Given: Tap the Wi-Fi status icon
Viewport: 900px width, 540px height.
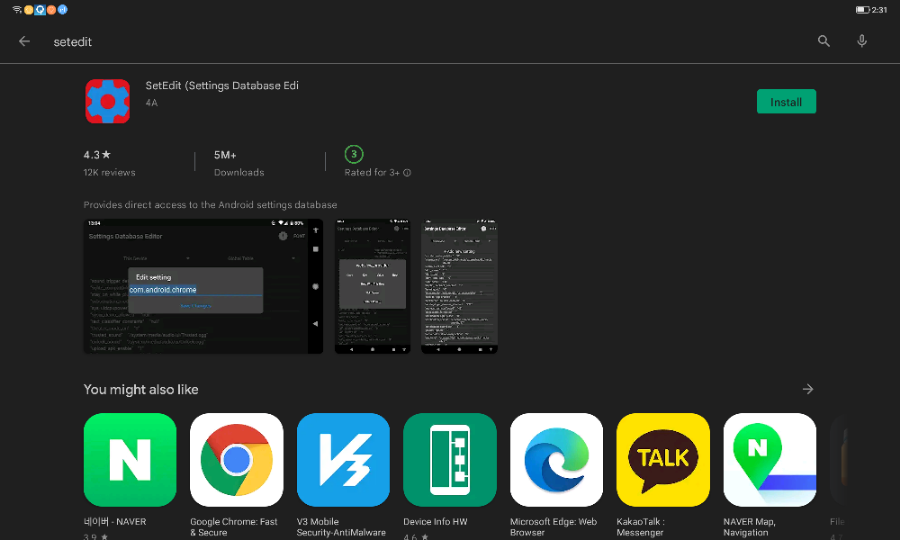Looking at the screenshot, I should (17, 9).
